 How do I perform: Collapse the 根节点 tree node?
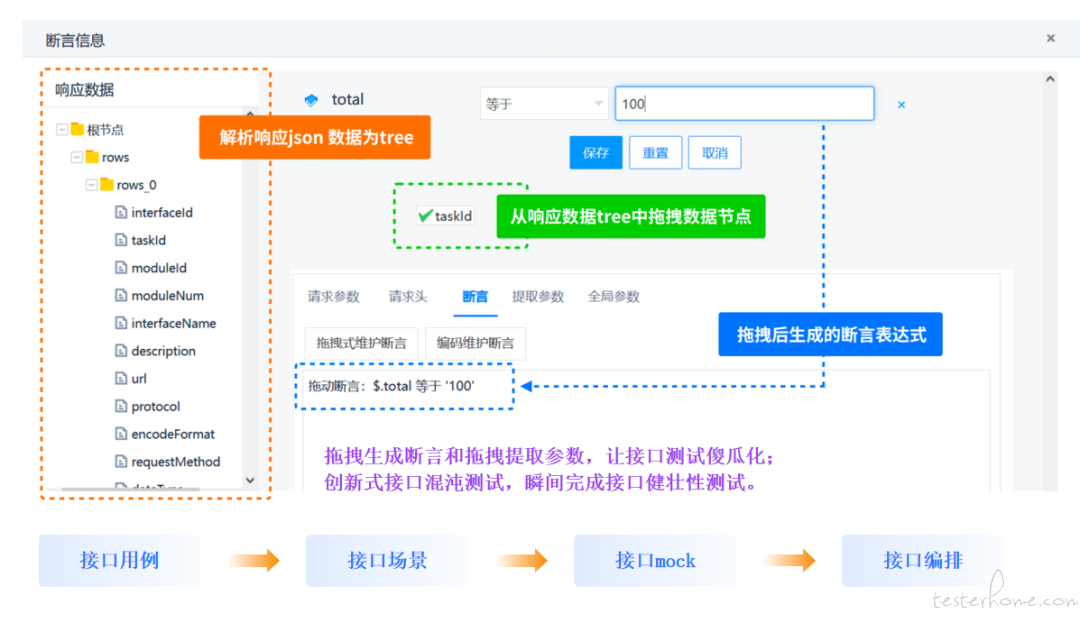tap(62, 129)
